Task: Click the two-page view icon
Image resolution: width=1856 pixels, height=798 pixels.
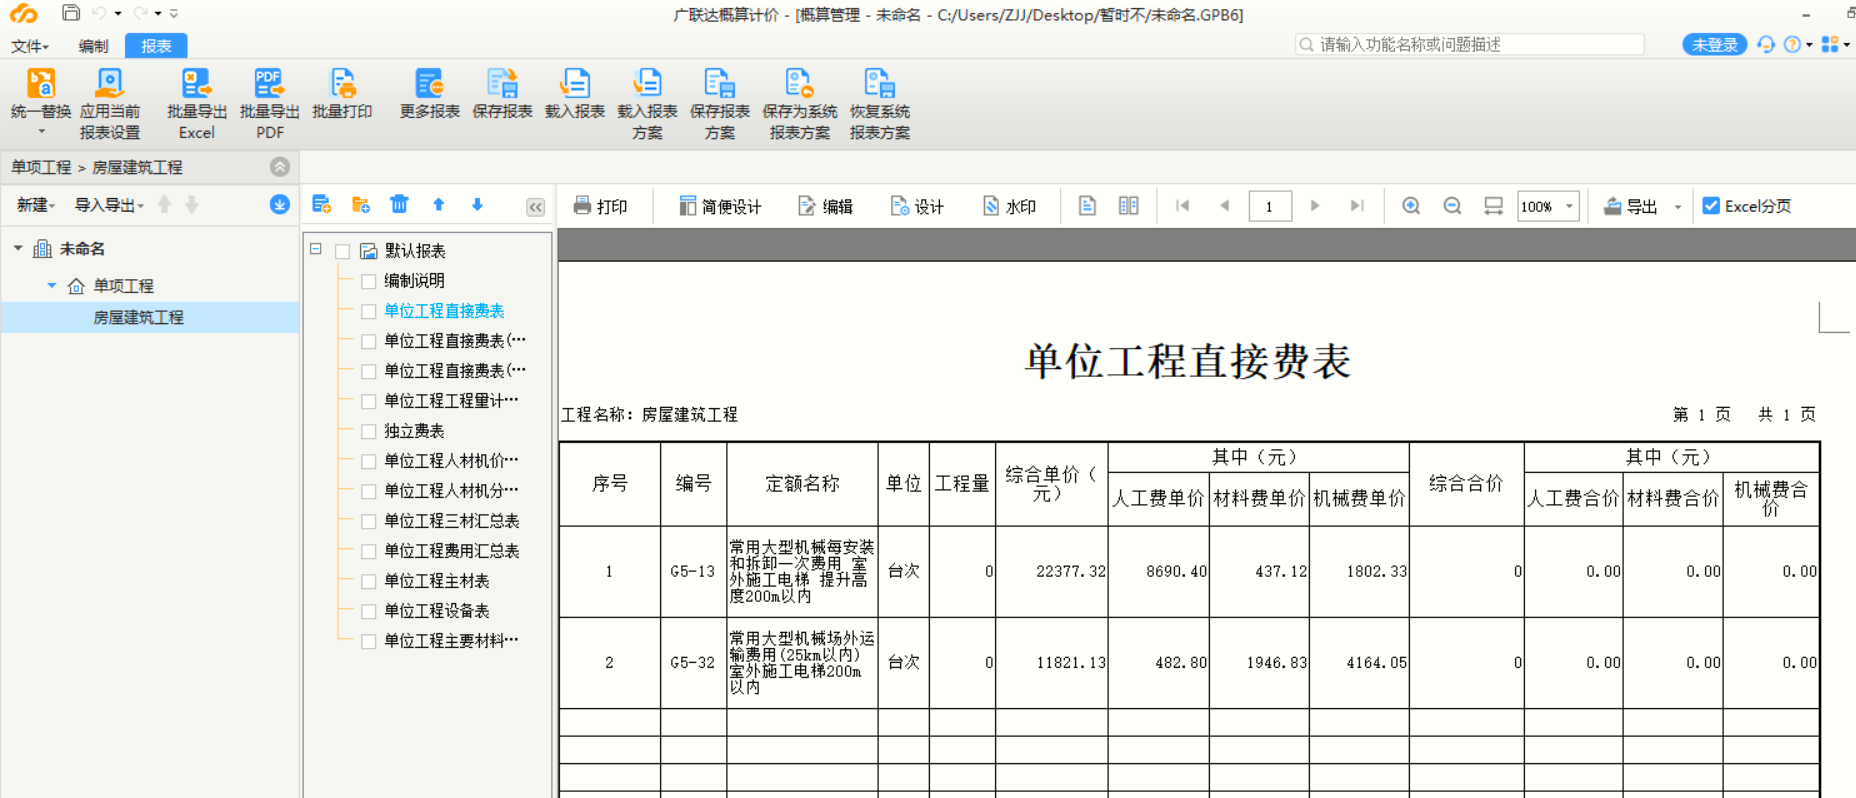Action: (1128, 206)
